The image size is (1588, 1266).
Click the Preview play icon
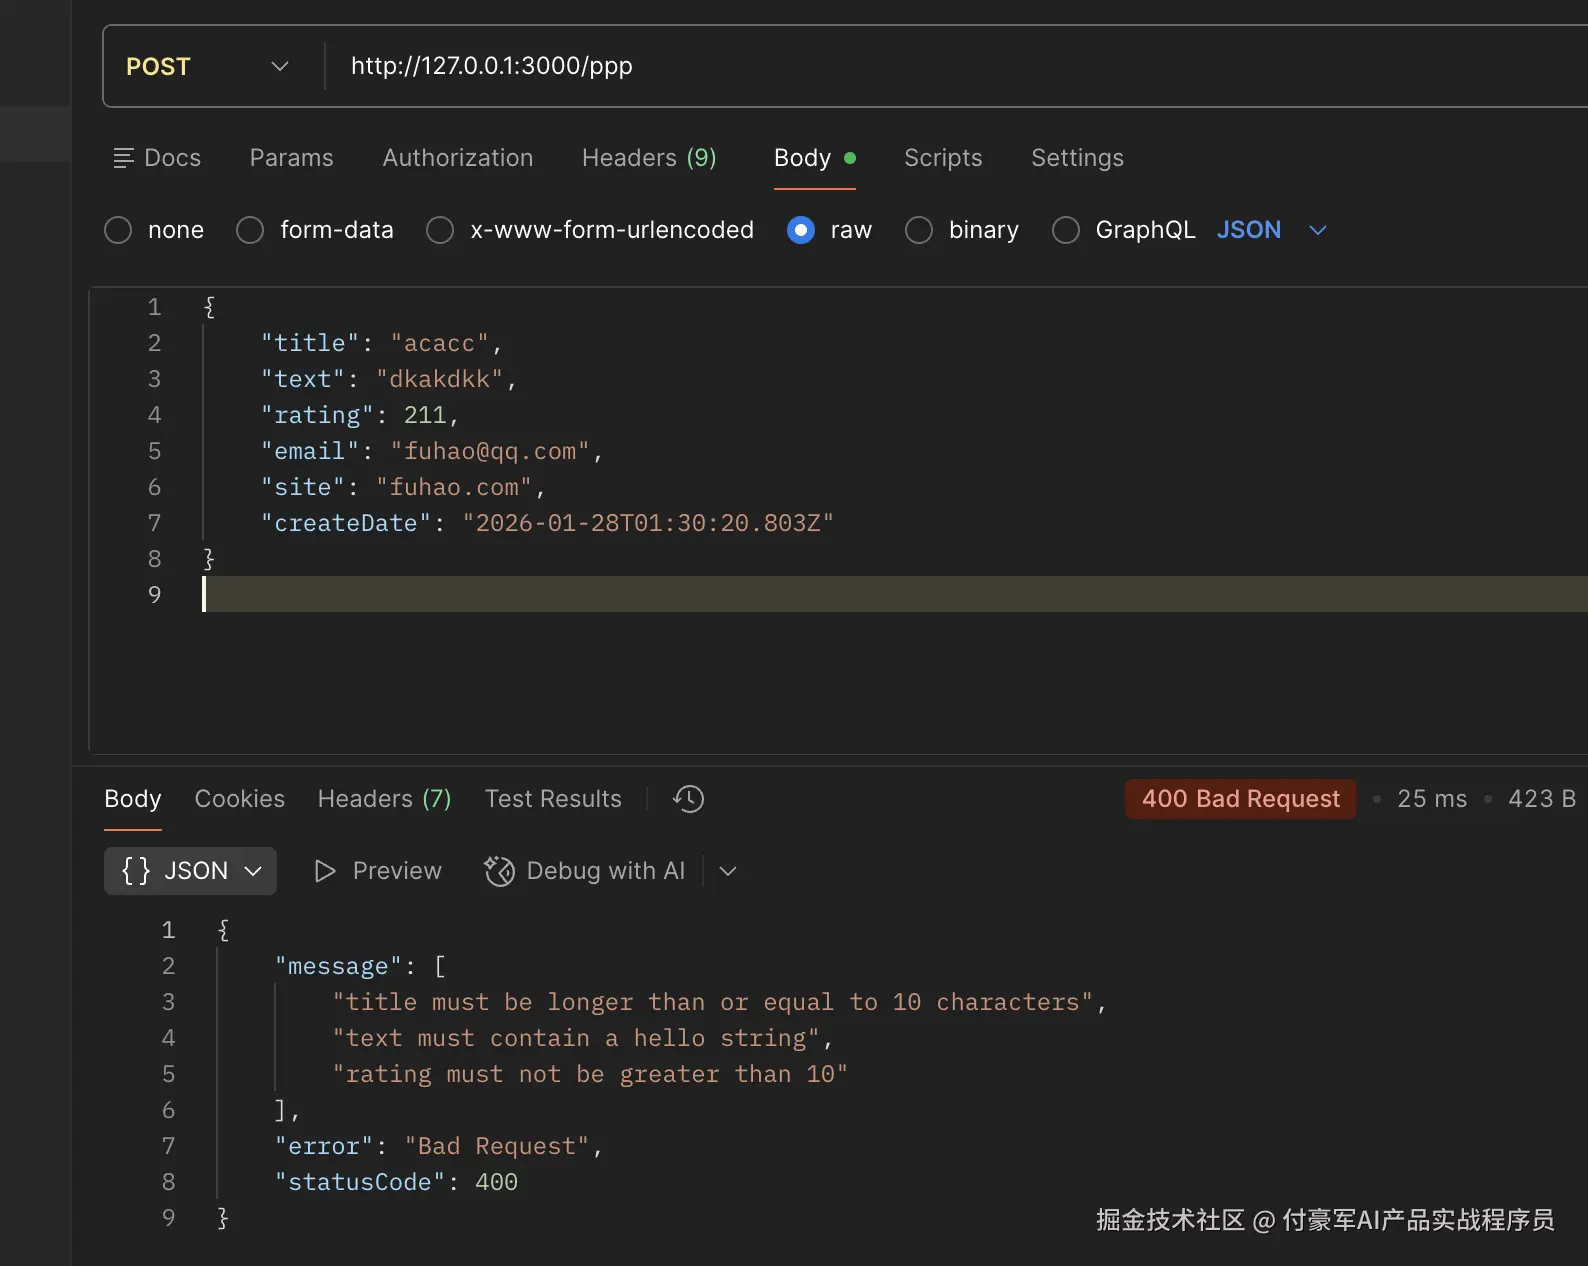coord(325,871)
